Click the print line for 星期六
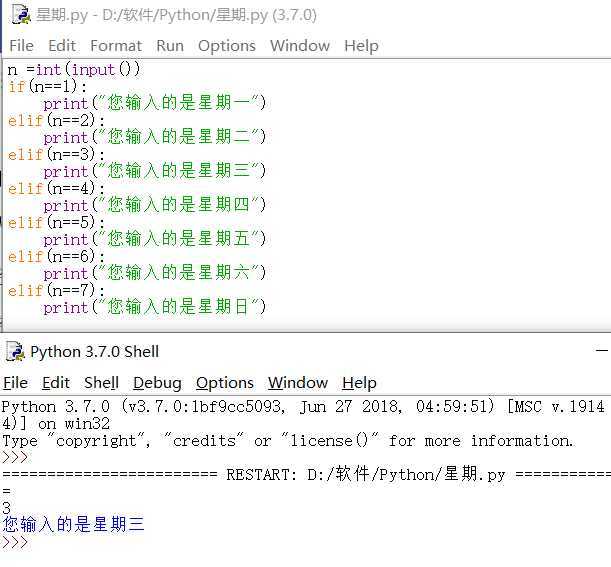Image resolution: width=611 pixels, height=567 pixels. tap(155, 273)
